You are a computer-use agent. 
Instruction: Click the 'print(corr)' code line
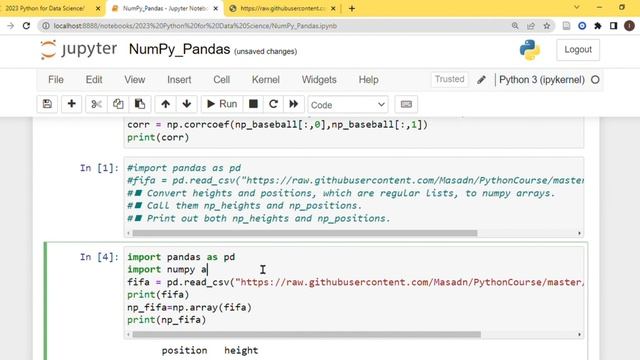pos(158,138)
